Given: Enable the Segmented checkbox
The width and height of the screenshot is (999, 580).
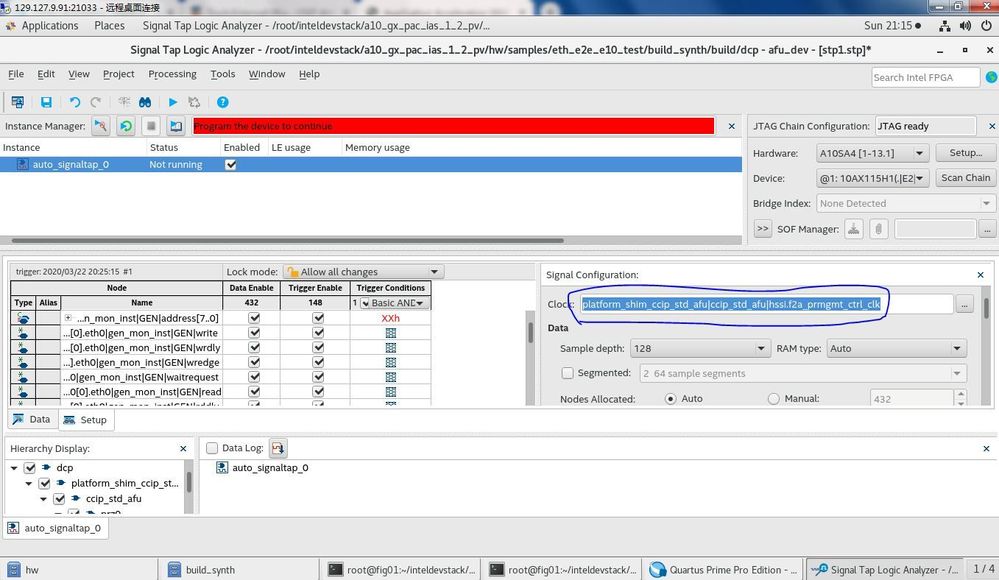Looking at the screenshot, I should coord(568,373).
